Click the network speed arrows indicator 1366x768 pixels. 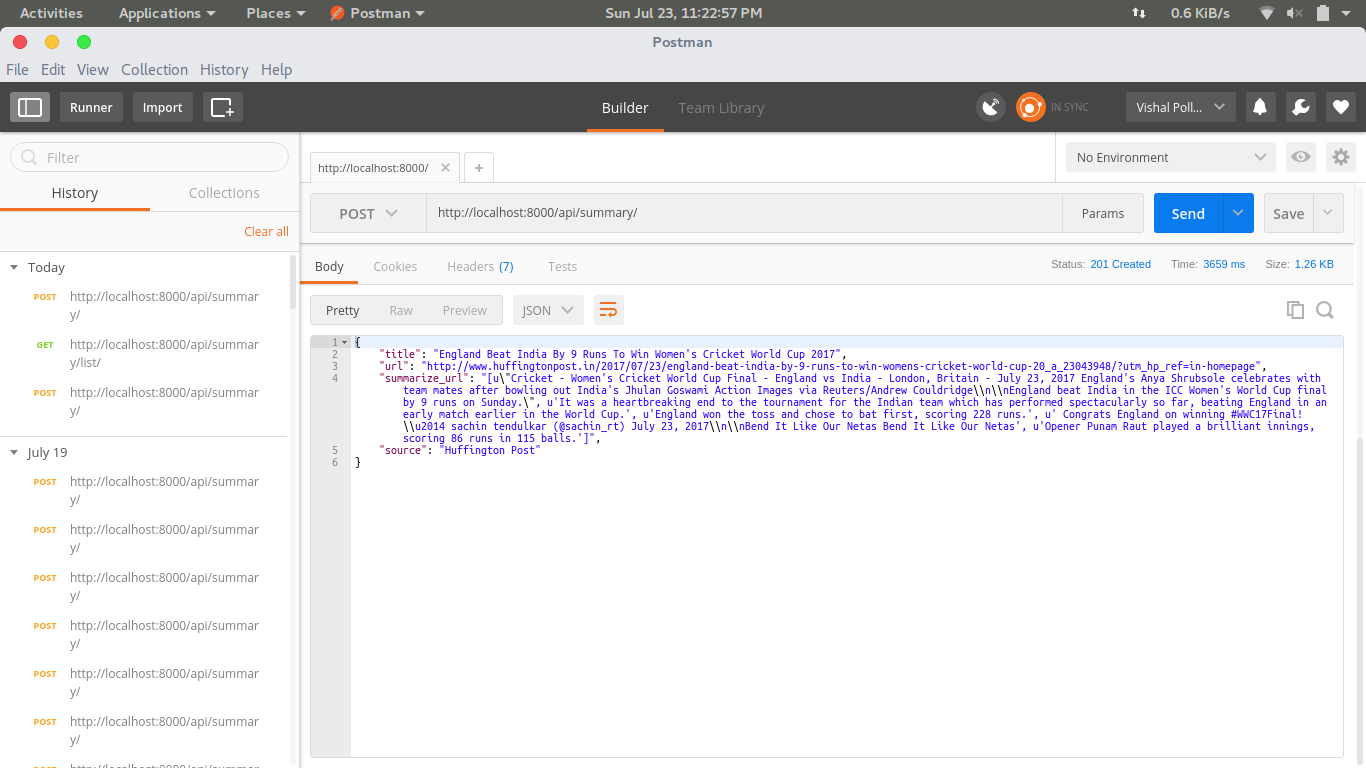click(1138, 13)
